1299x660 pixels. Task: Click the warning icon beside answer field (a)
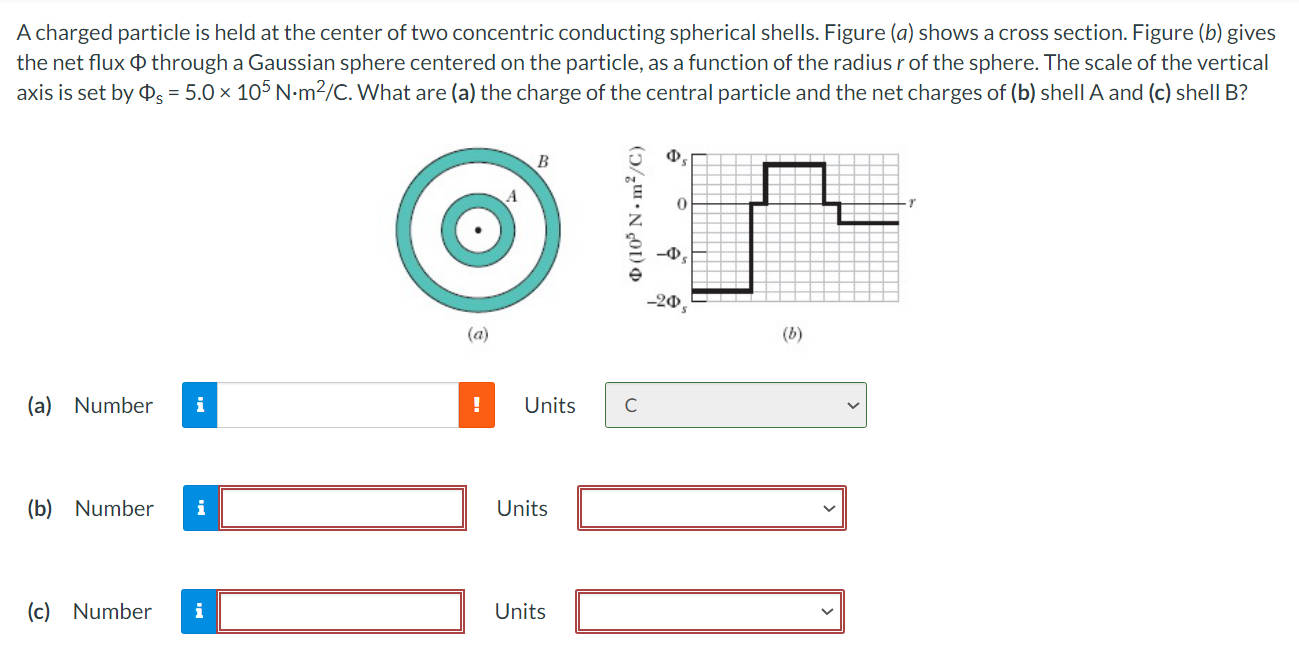(476, 405)
